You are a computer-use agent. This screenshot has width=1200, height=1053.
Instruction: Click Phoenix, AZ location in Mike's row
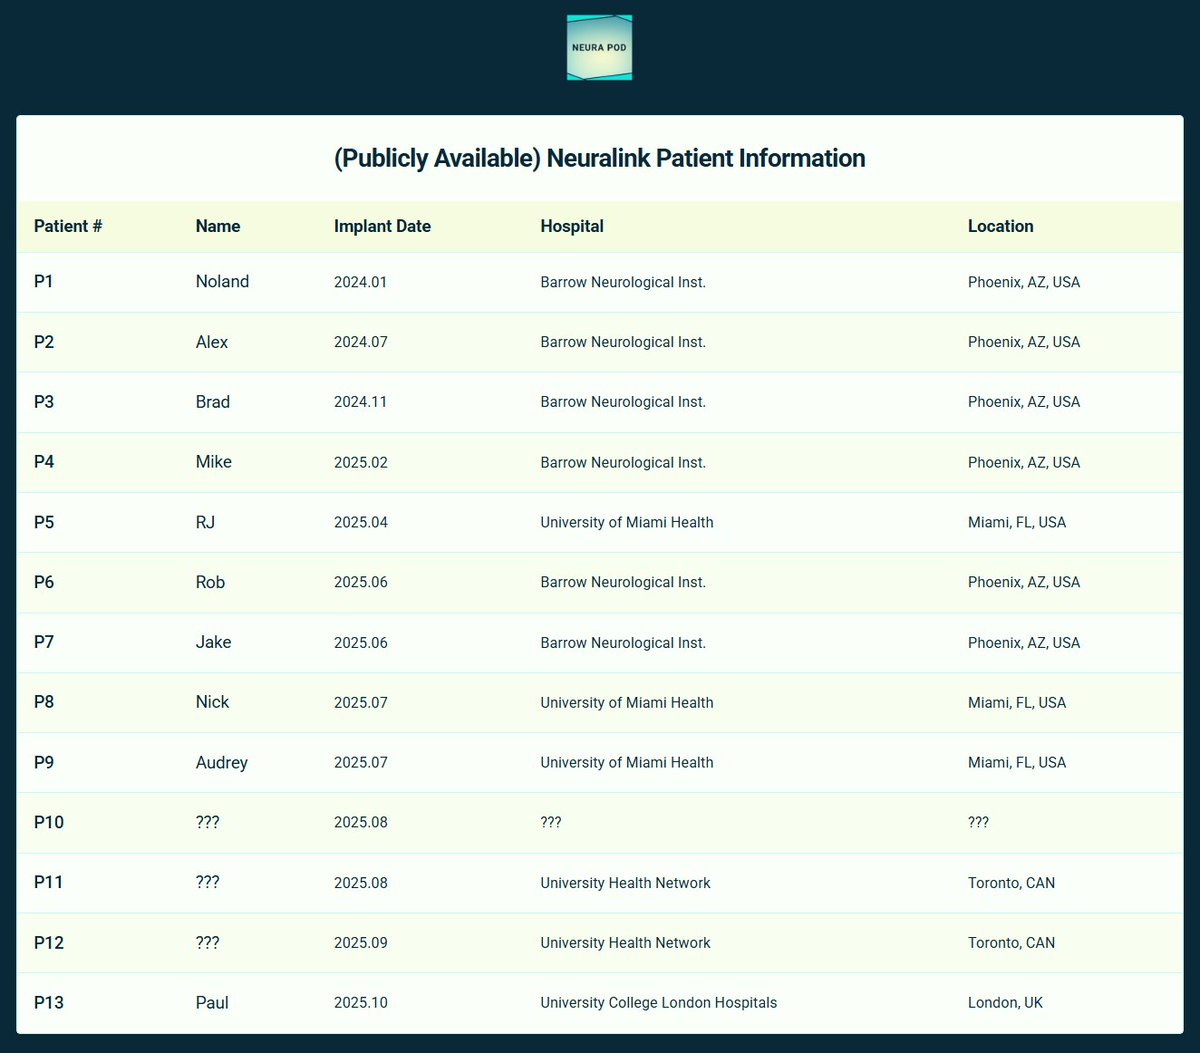pyautogui.click(x=1024, y=462)
